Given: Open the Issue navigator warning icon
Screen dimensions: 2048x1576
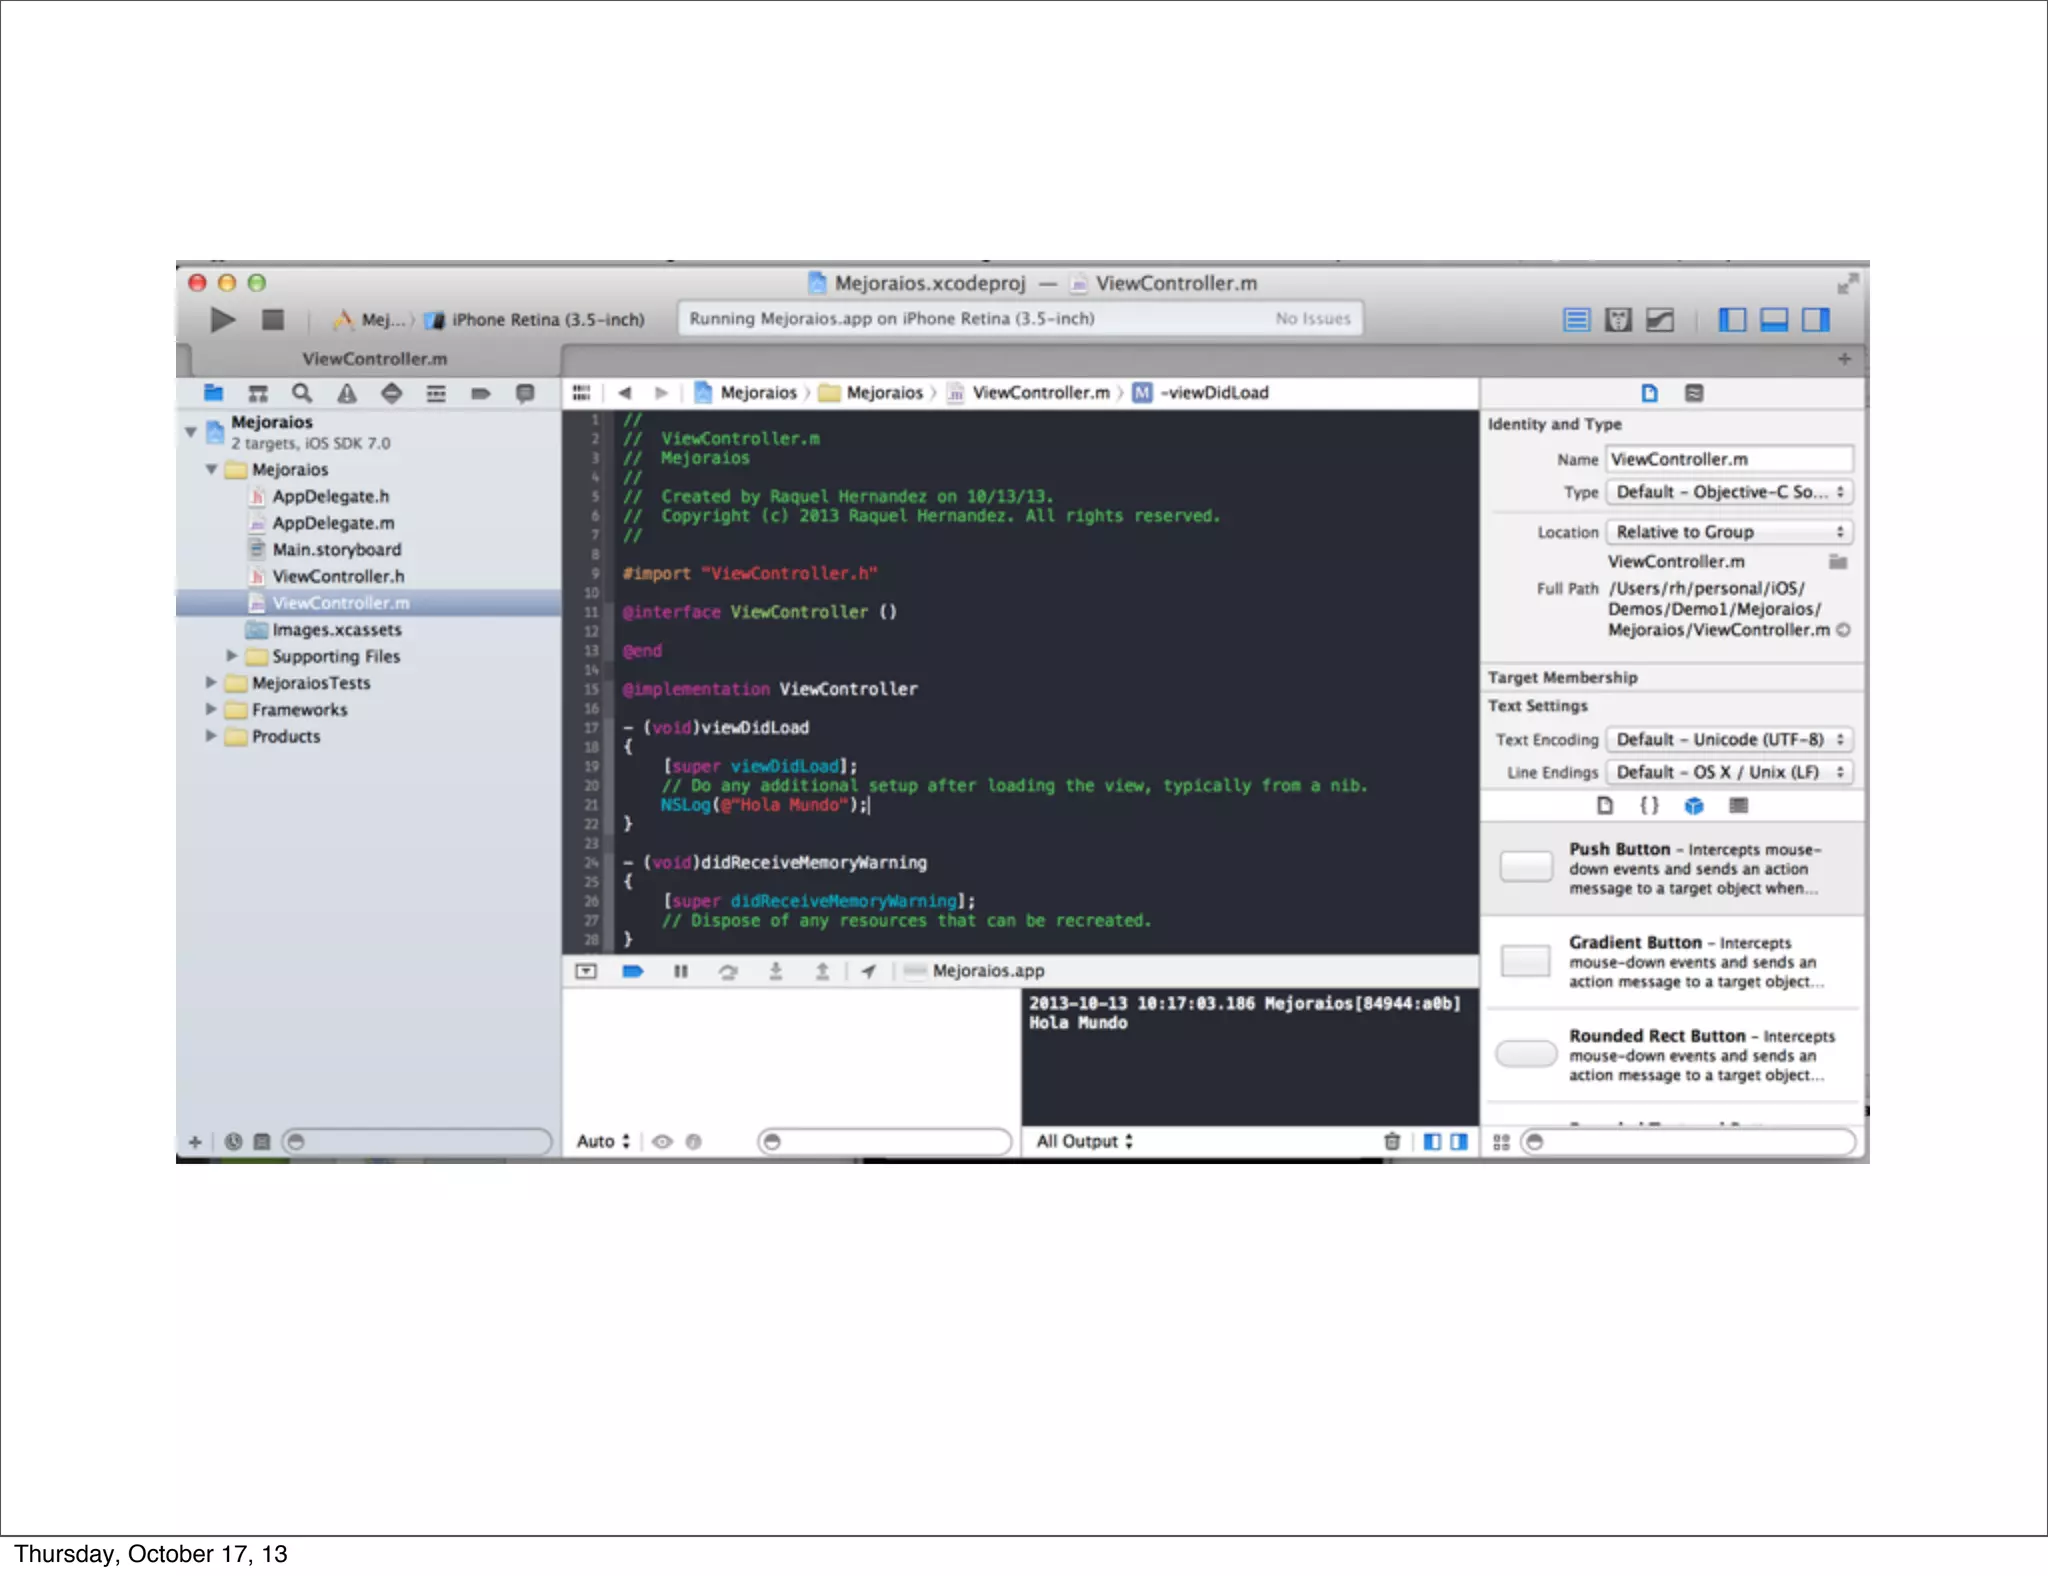Looking at the screenshot, I should pos(347,393).
